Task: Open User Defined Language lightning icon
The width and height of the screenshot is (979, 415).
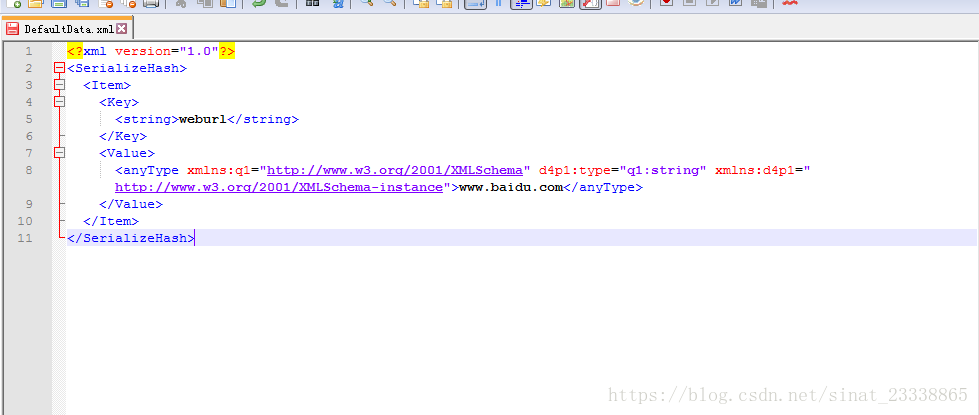Action: pos(543,3)
